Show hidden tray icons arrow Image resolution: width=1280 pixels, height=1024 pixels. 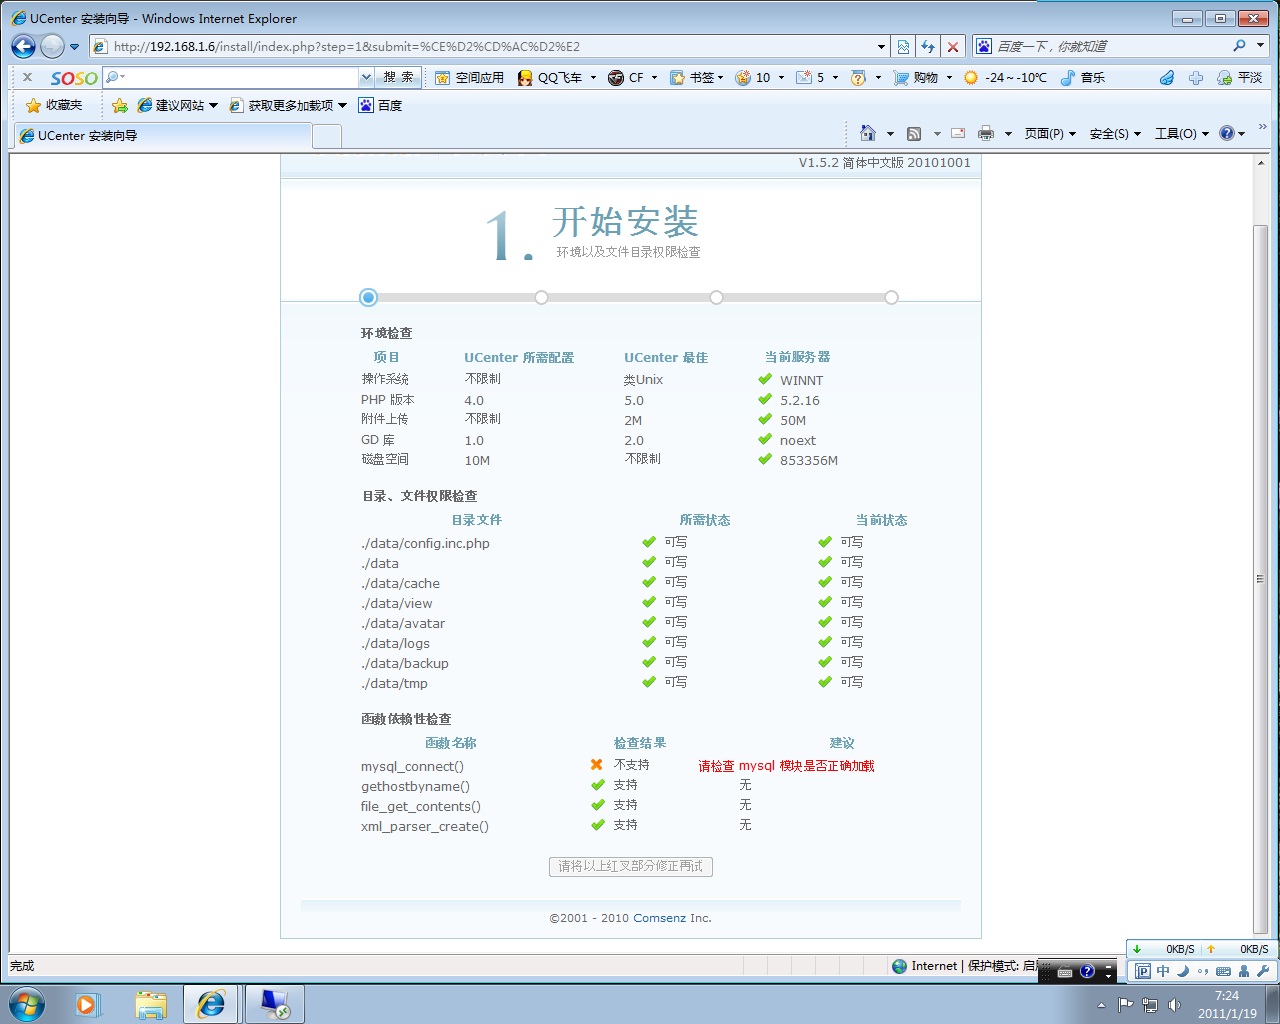(1101, 1005)
